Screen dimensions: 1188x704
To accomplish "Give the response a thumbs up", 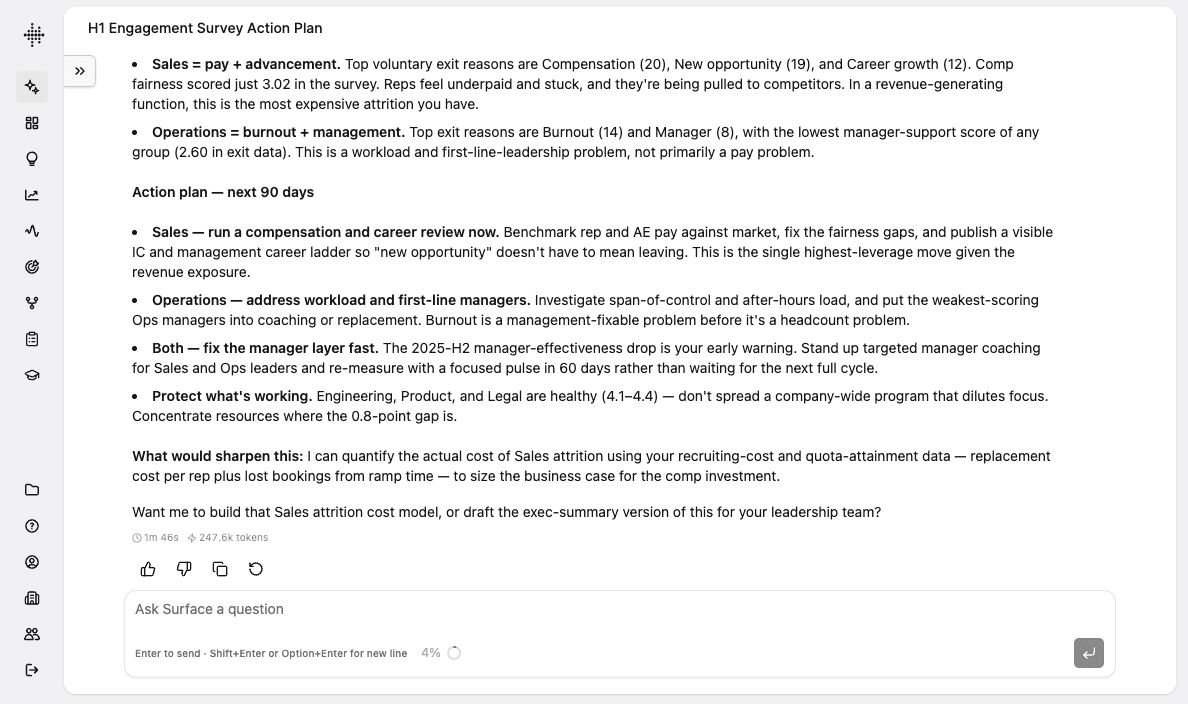I will [148, 569].
